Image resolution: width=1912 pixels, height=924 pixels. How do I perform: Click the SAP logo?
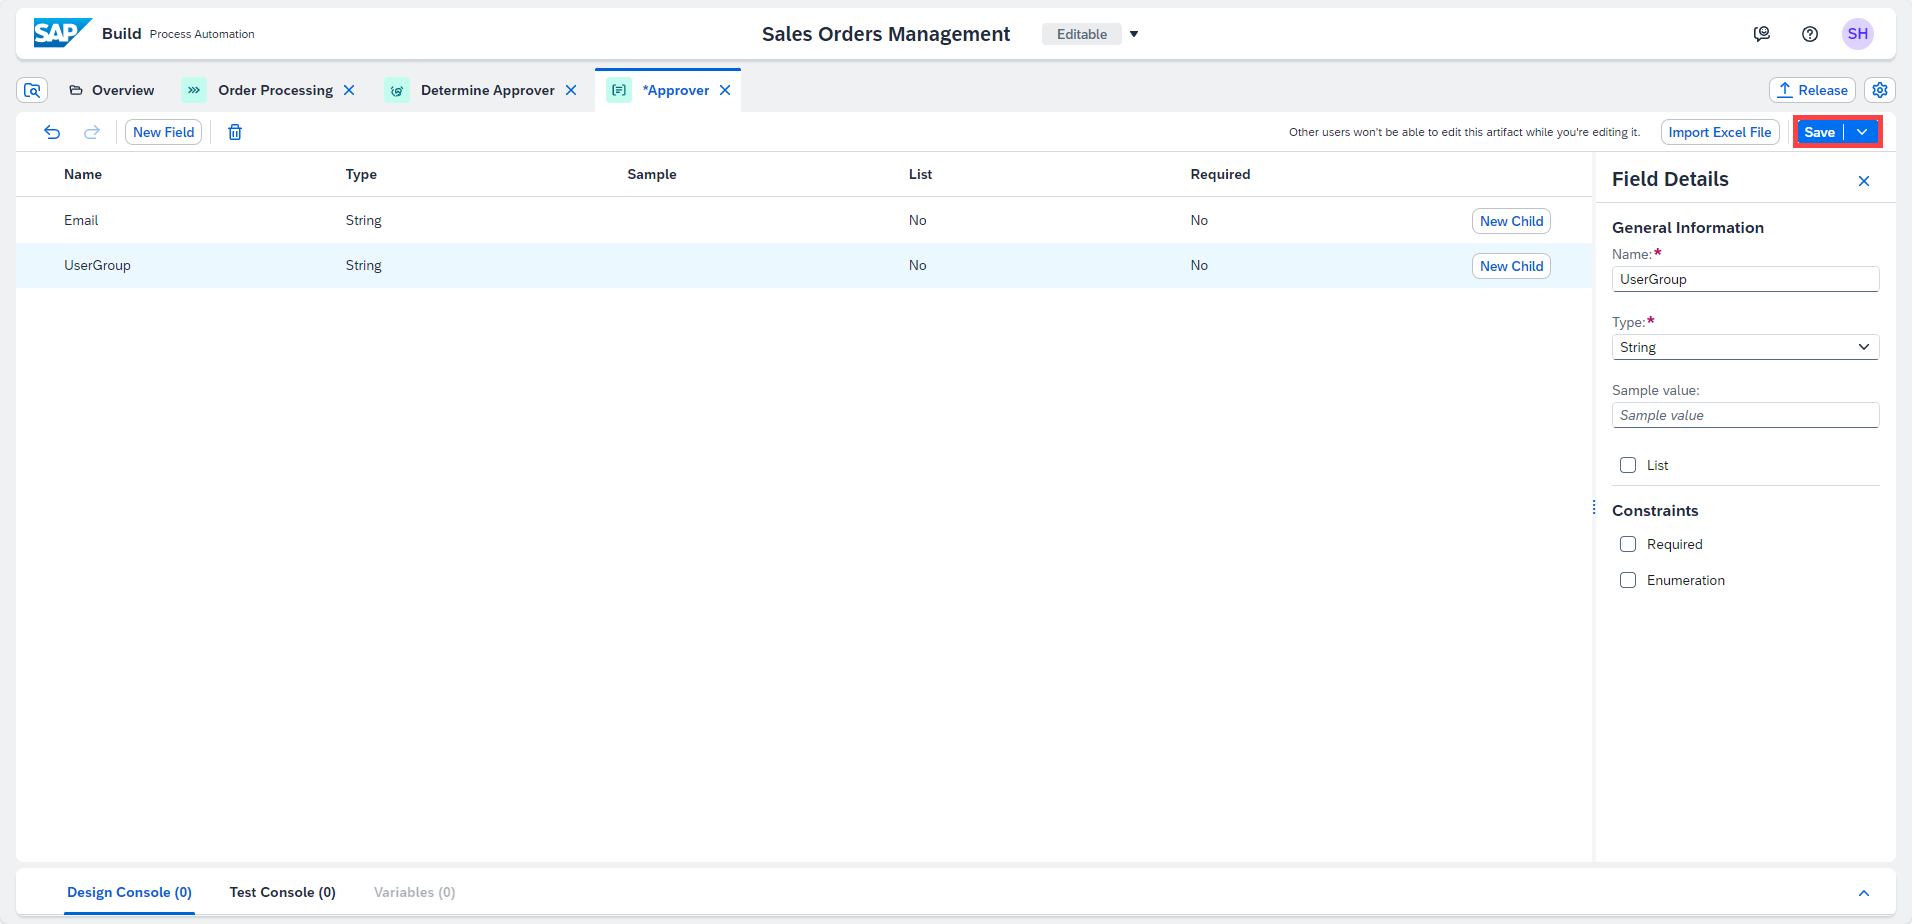coord(62,33)
